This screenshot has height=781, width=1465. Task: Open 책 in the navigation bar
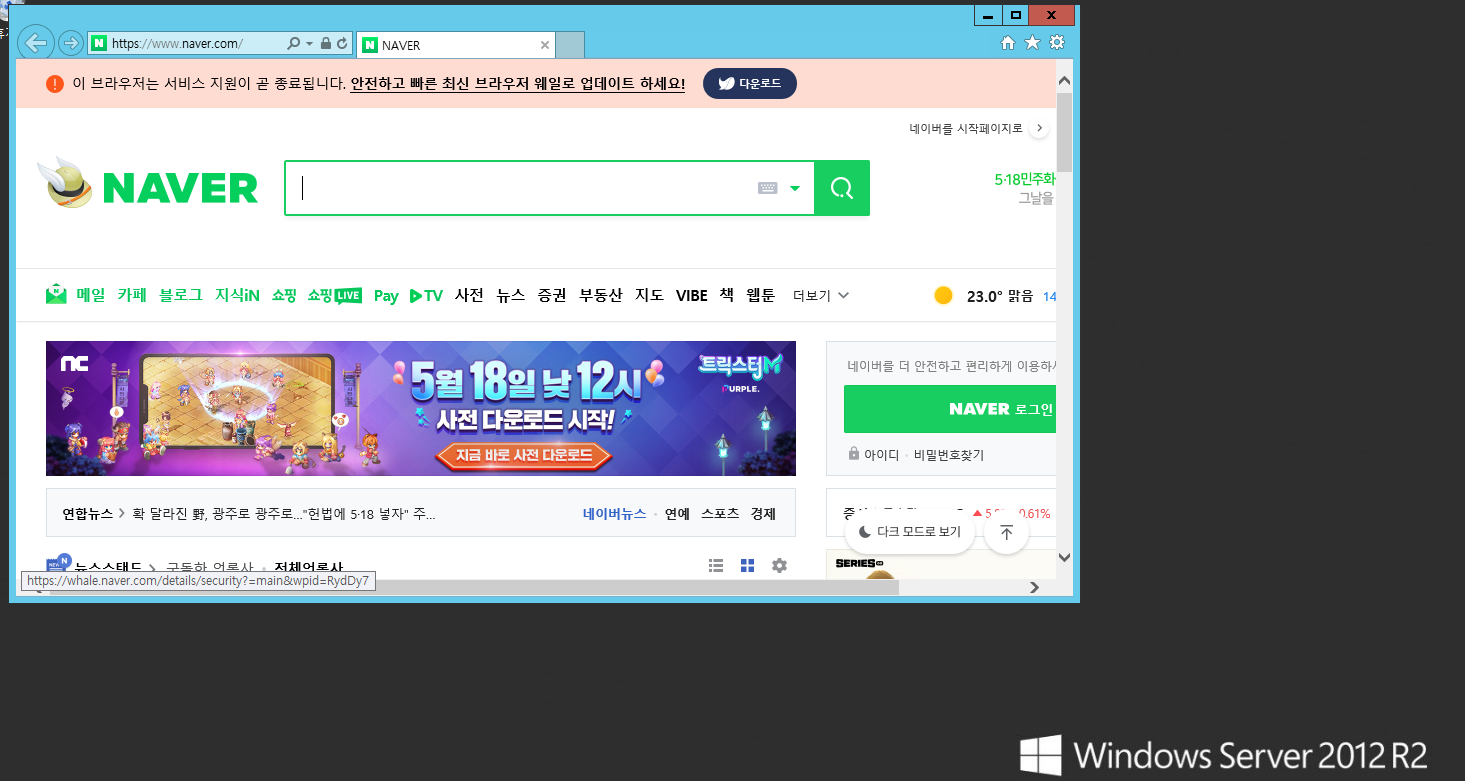pyautogui.click(x=727, y=295)
